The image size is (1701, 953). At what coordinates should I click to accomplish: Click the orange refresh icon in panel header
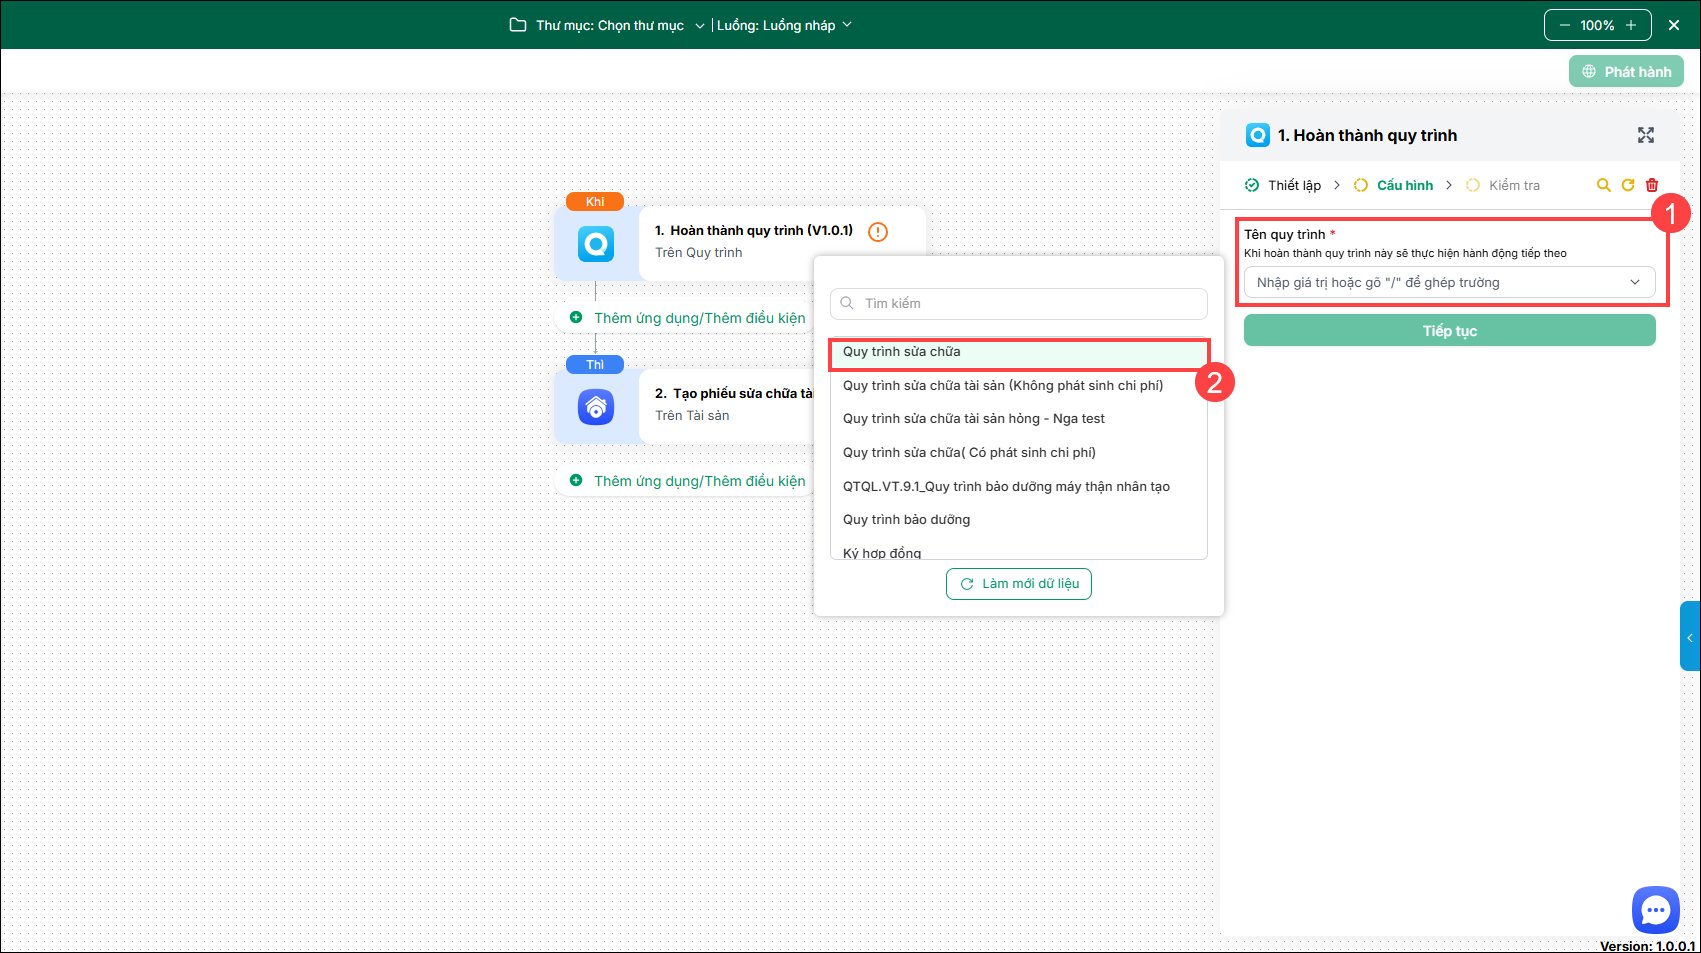pyautogui.click(x=1628, y=185)
